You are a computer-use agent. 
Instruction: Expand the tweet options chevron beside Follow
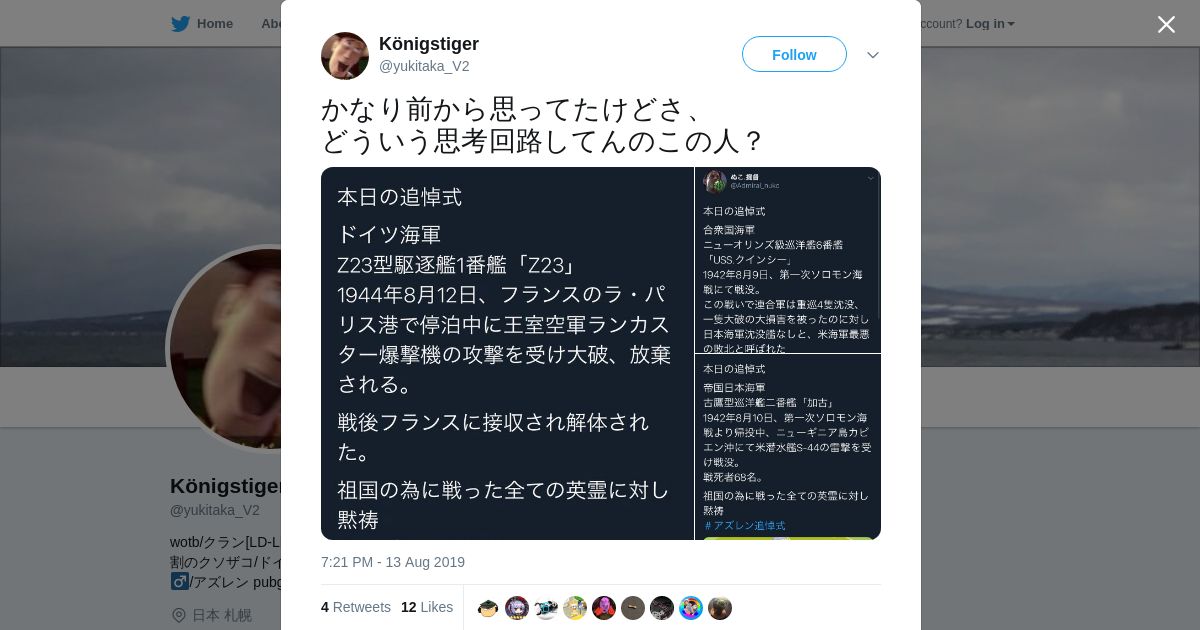point(873,55)
